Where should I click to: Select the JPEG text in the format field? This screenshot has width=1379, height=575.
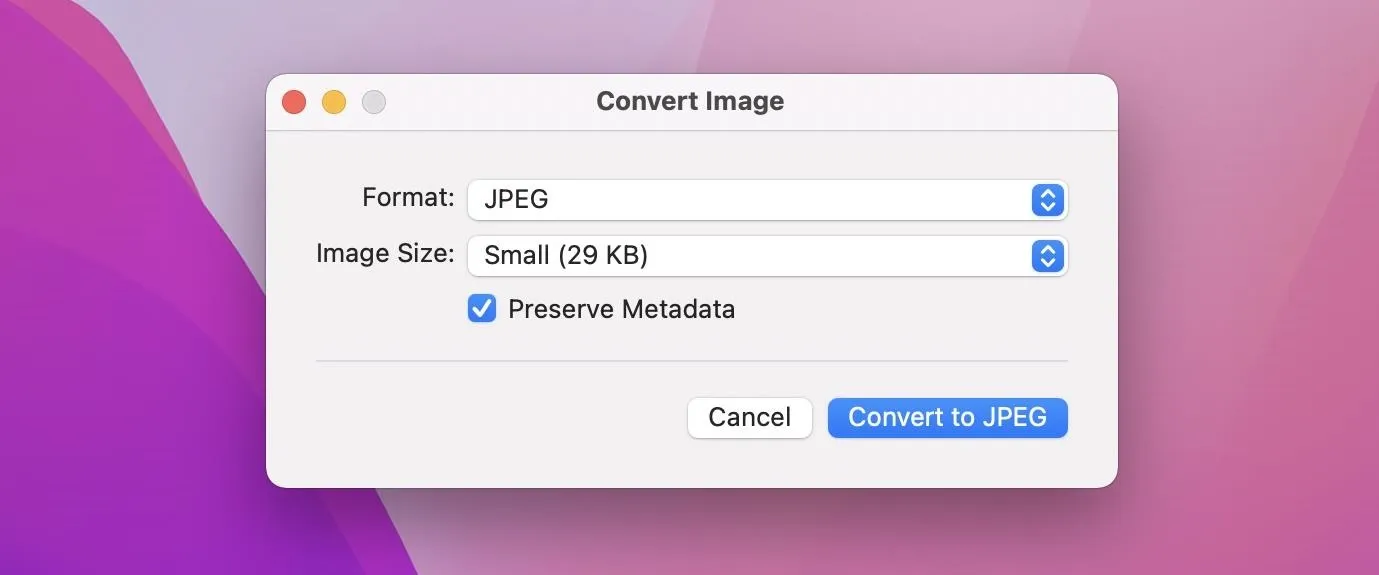[516, 199]
